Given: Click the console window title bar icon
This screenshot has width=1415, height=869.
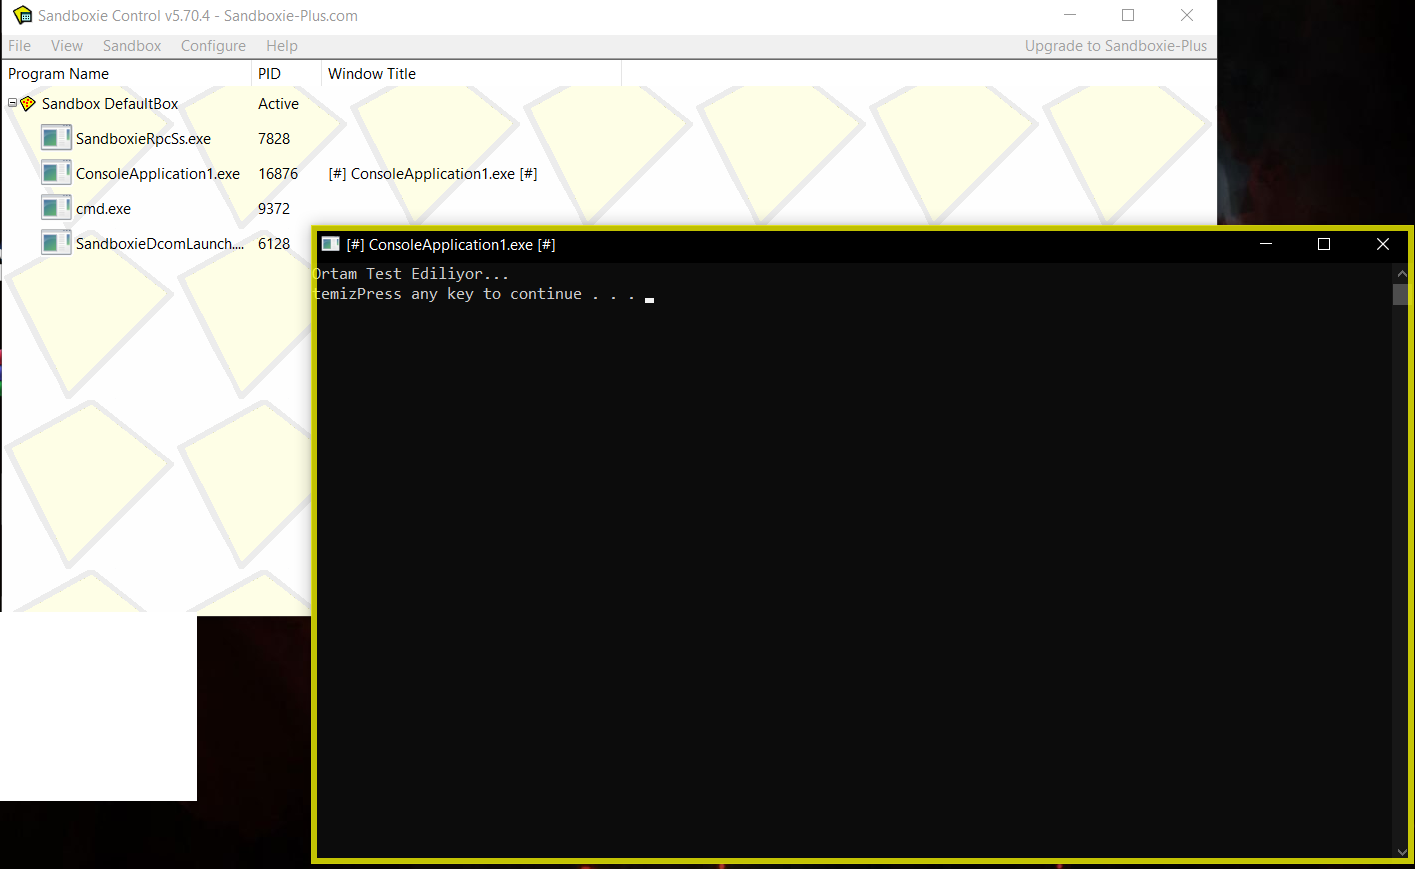Looking at the screenshot, I should (330, 244).
